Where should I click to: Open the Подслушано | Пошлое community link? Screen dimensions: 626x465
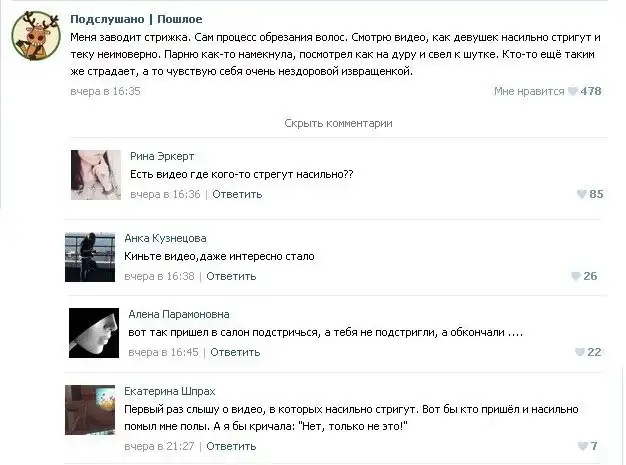tap(136, 19)
